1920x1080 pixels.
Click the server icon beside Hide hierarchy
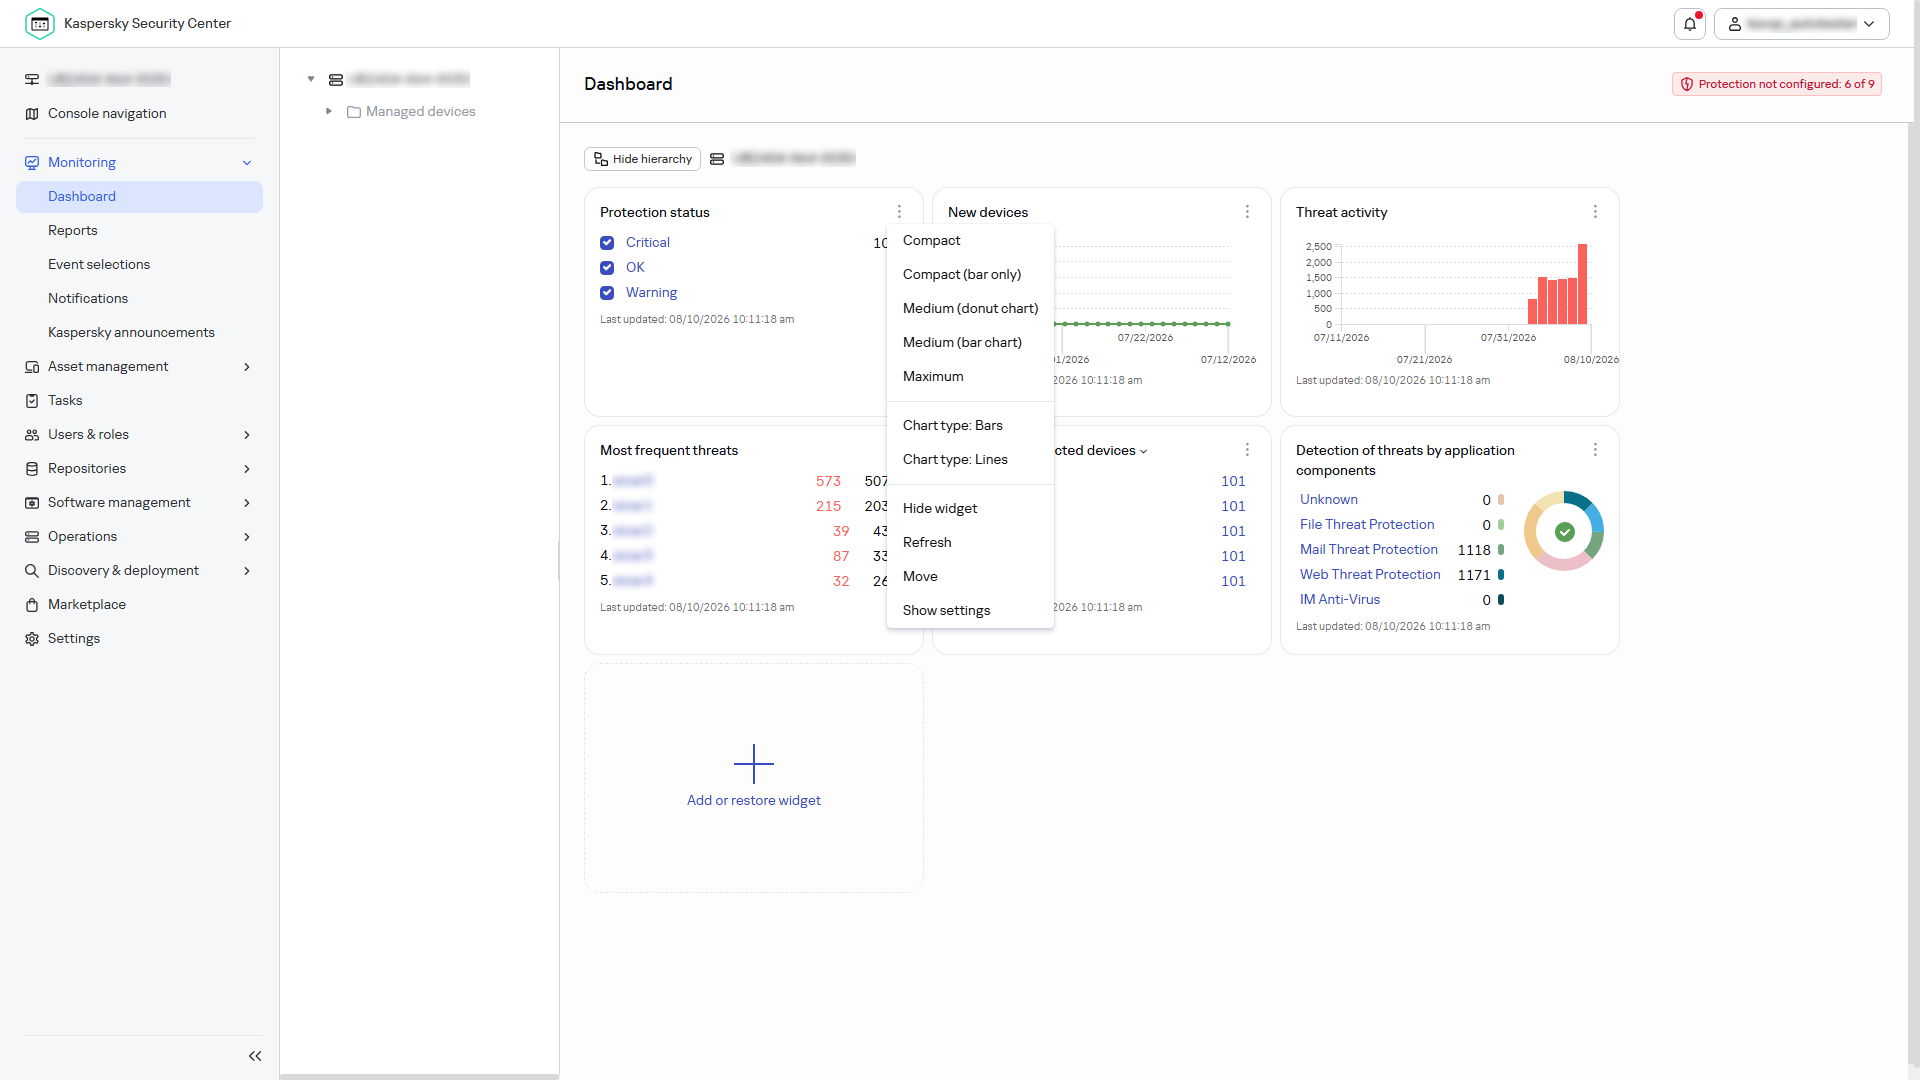tap(717, 159)
